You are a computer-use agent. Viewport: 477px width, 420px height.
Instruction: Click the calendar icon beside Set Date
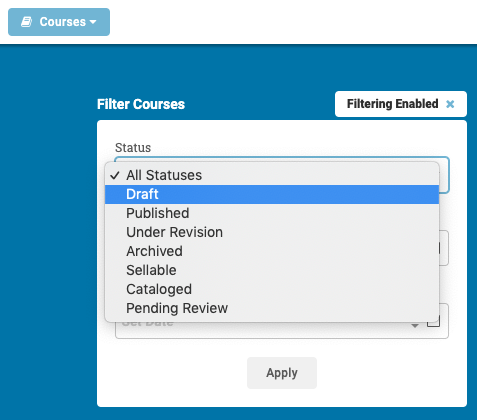pos(433,322)
